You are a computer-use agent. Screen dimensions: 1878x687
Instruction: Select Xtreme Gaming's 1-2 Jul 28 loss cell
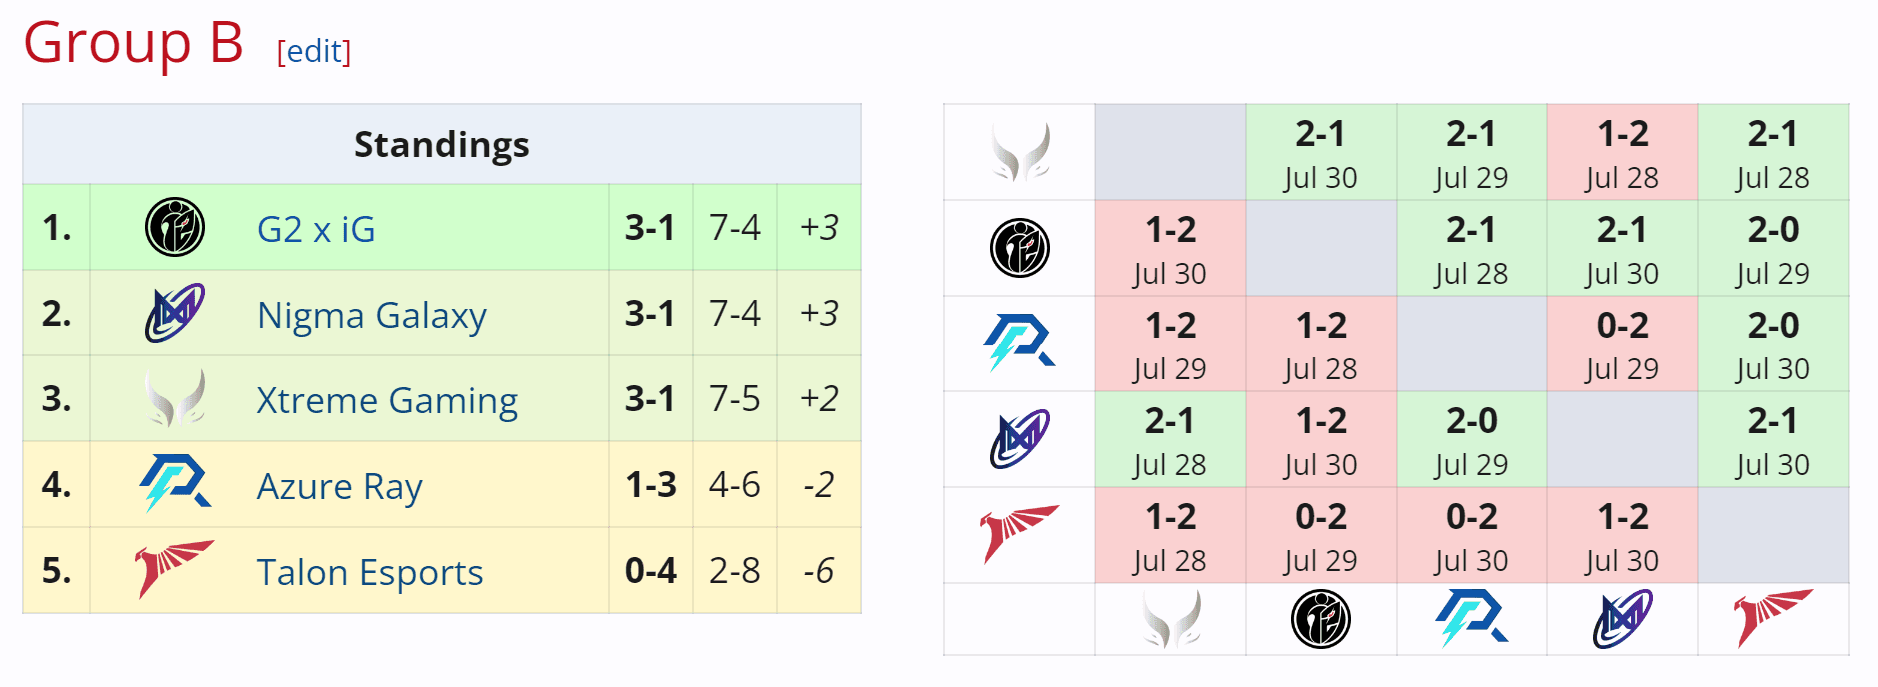tap(1622, 152)
